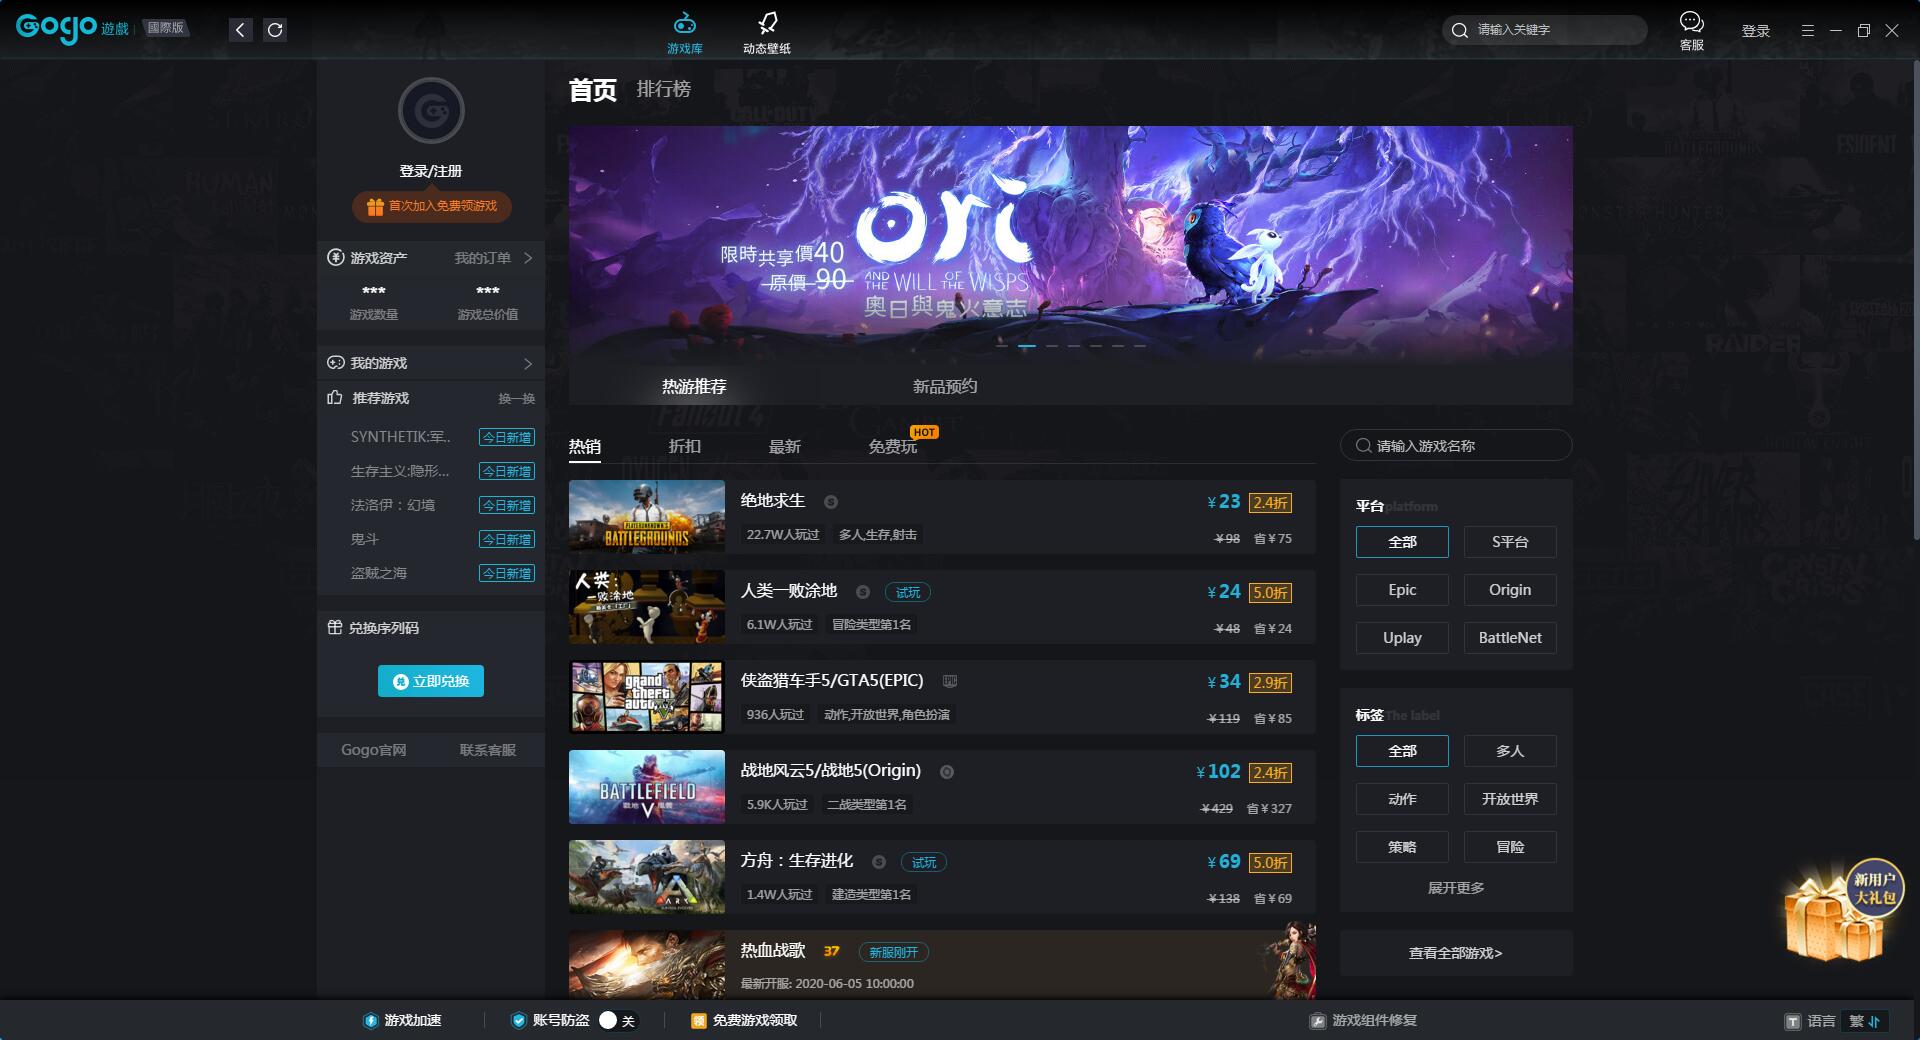This screenshot has width=1920, height=1040.
Task: Select the second banner carousel indicator
Action: pyautogui.click(x=1026, y=346)
